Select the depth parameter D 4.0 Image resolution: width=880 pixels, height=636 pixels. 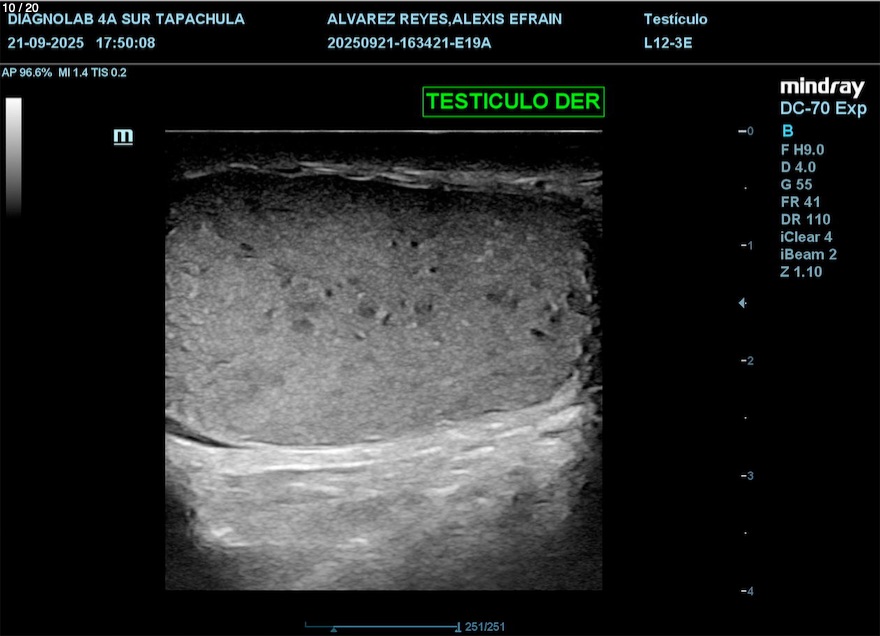tap(800, 167)
